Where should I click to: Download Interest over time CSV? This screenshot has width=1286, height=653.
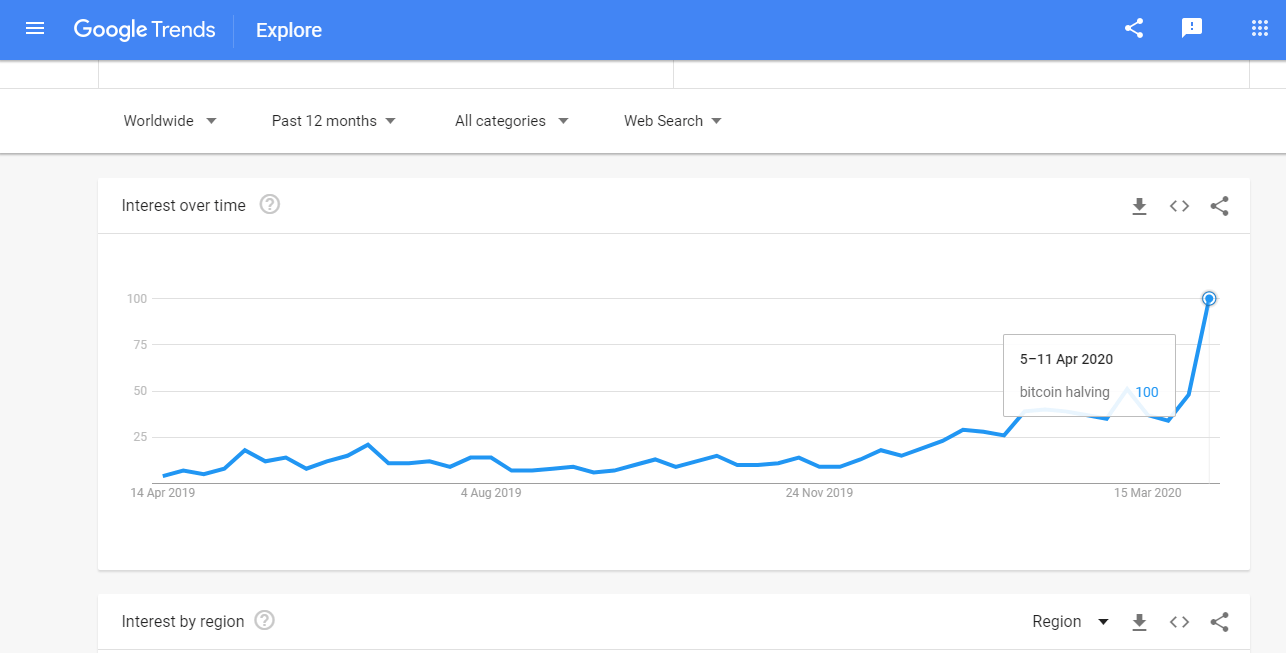[1139, 206]
